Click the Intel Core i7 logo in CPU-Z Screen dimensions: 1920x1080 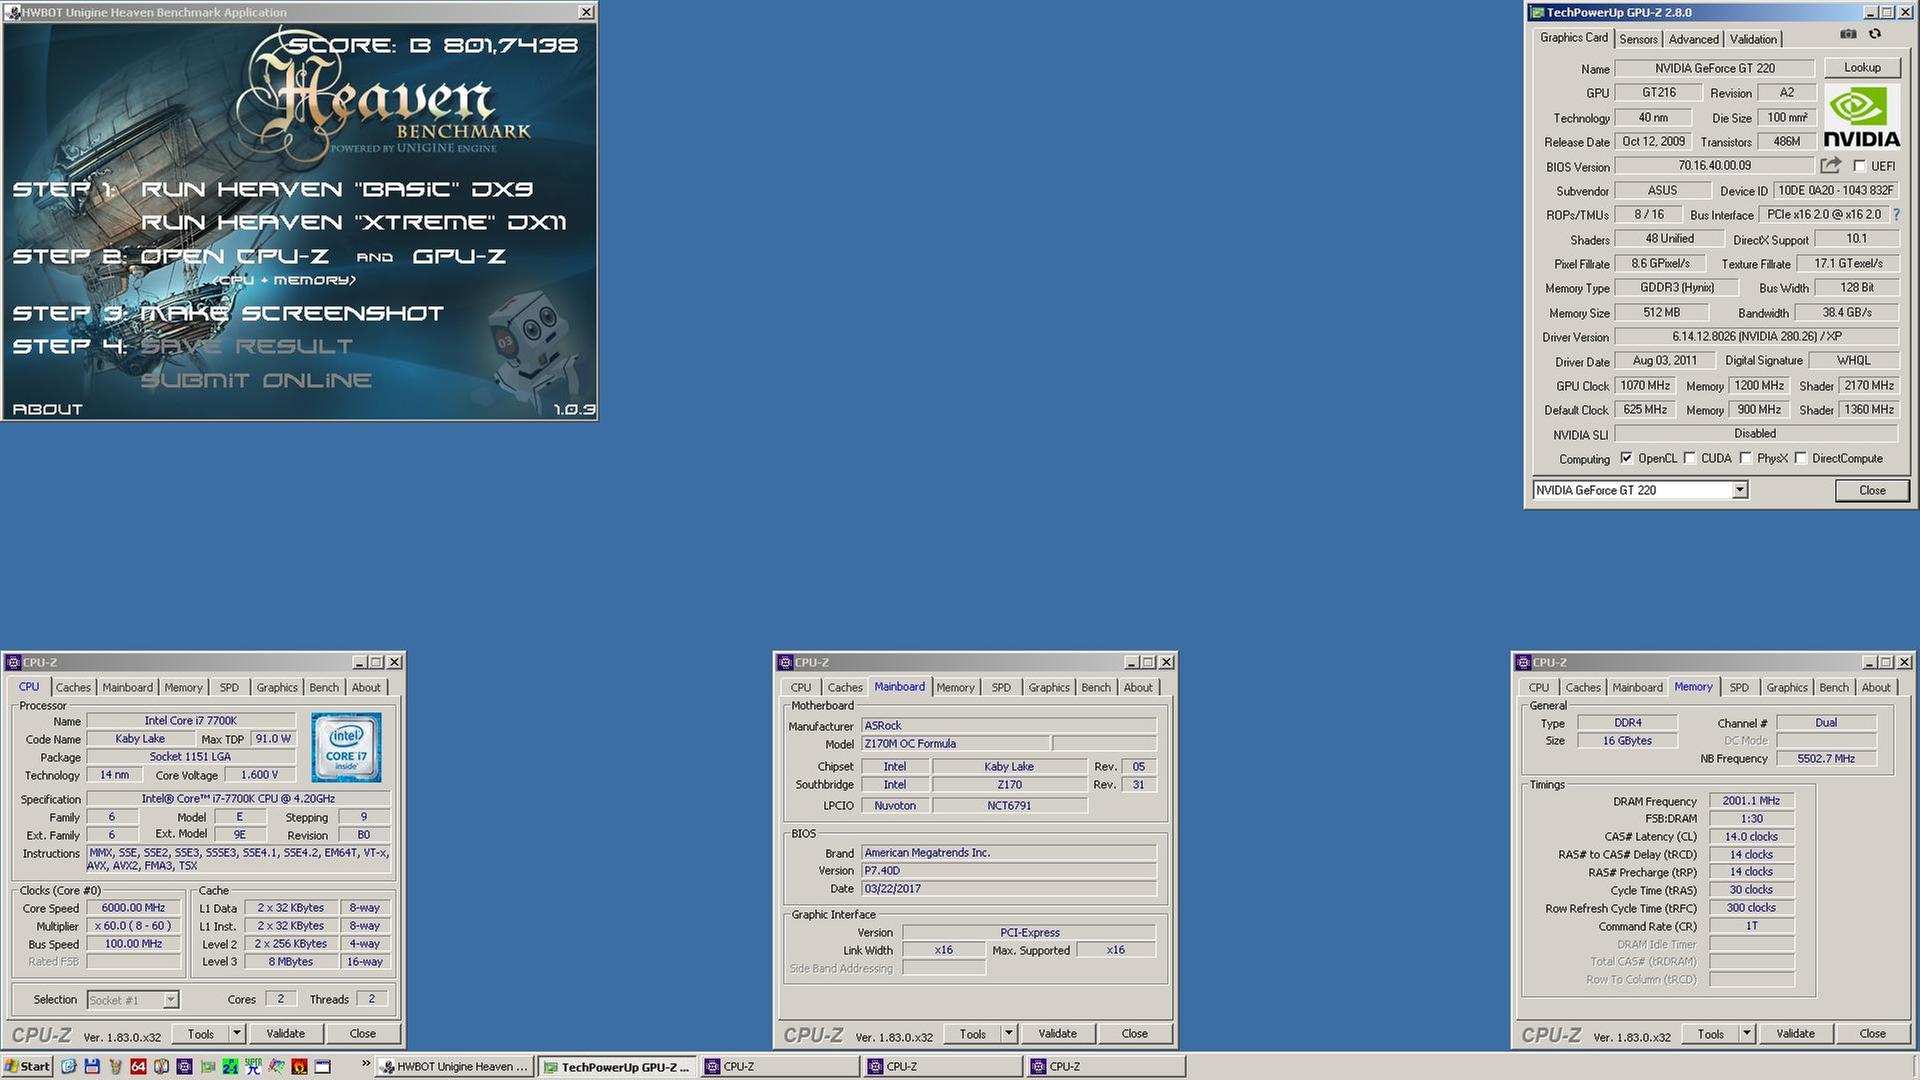tap(346, 747)
